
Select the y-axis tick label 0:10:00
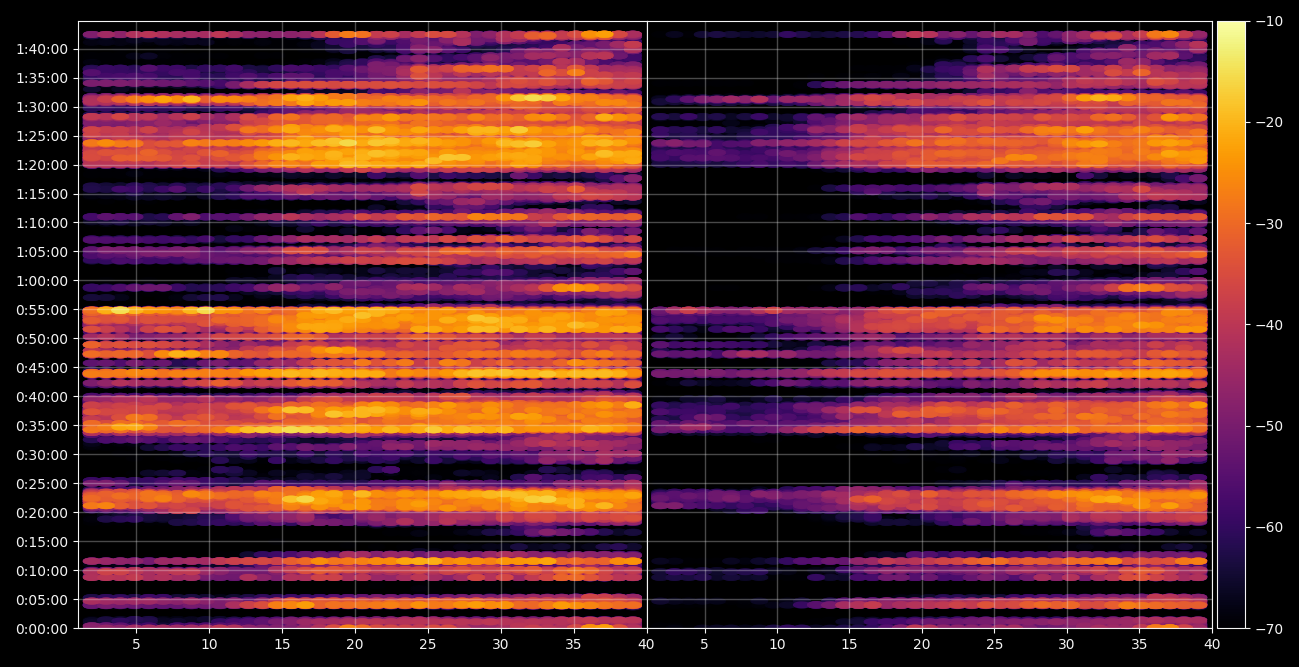point(42,571)
